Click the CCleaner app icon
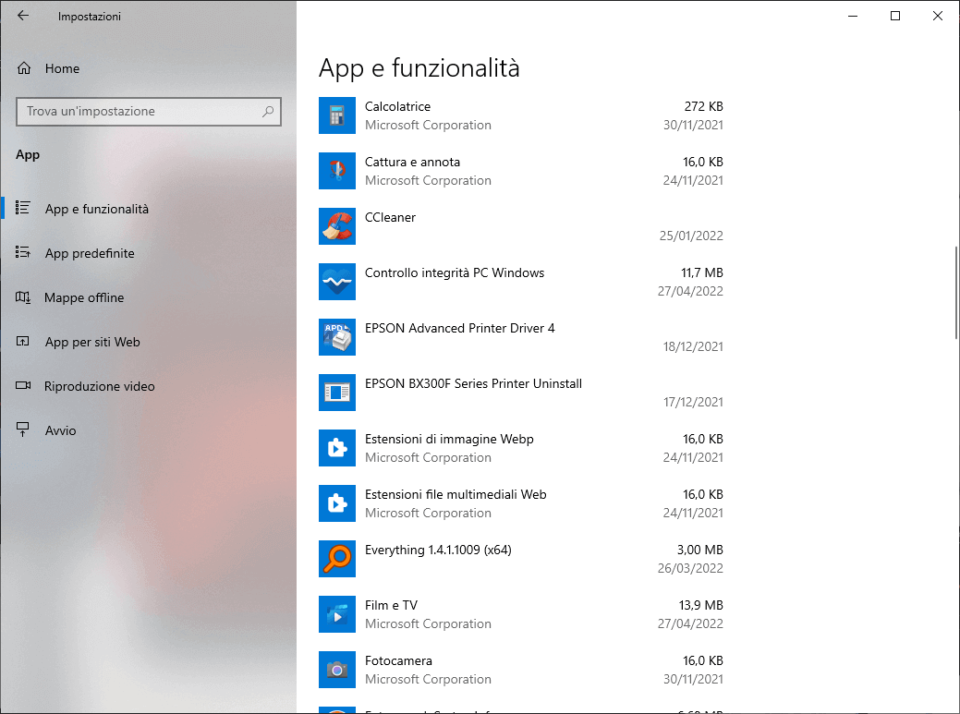 point(337,226)
